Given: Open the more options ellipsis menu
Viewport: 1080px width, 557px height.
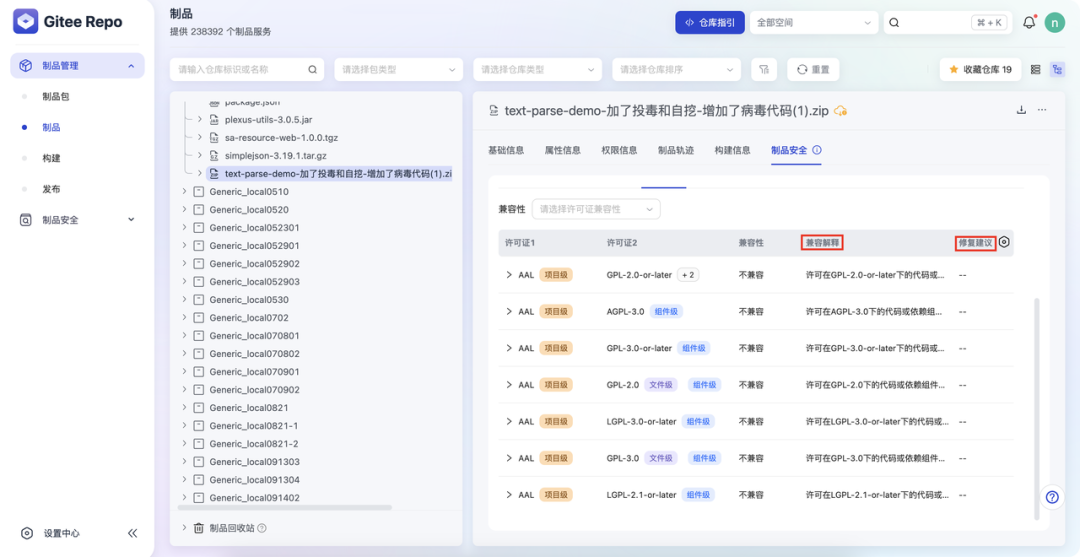Looking at the screenshot, I should [1042, 110].
